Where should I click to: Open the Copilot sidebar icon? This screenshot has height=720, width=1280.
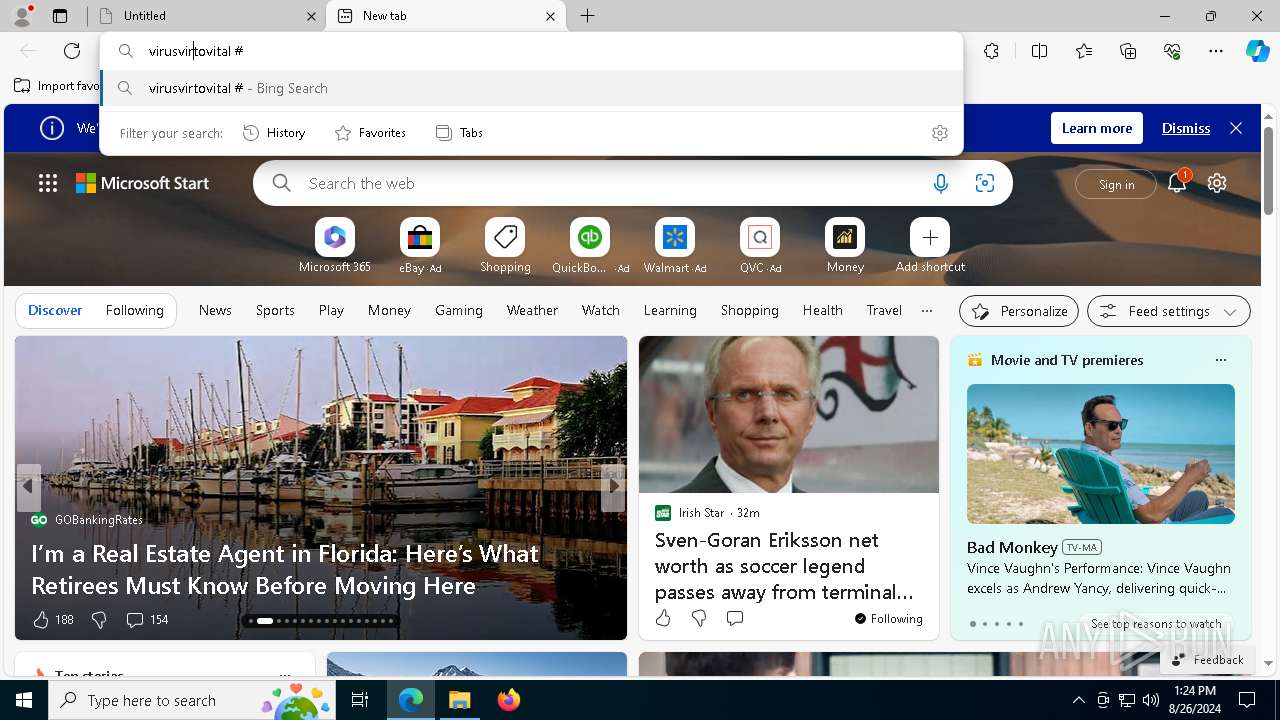click(1257, 51)
